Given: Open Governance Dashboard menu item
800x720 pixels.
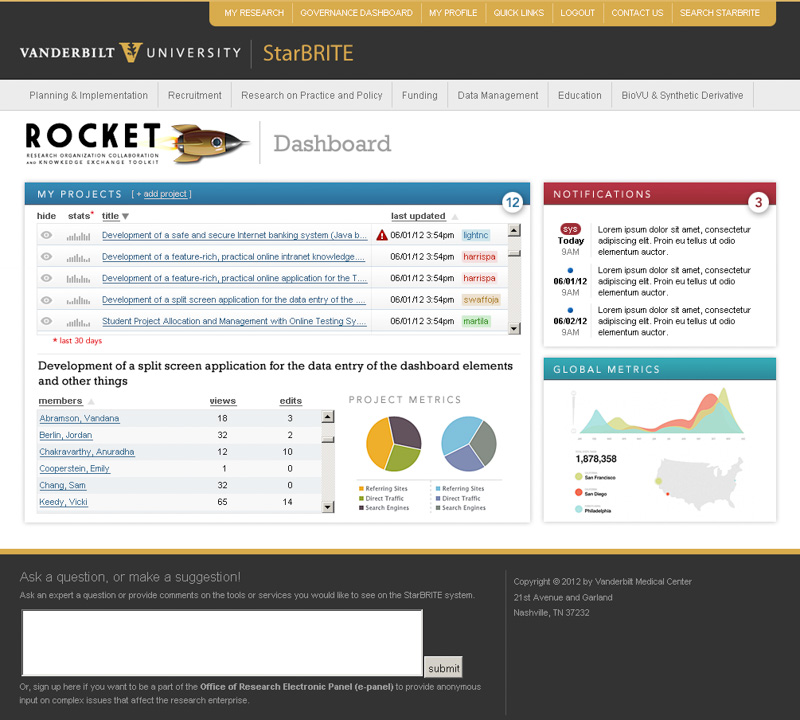Looking at the screenshot, I should (x=356, y=13).
